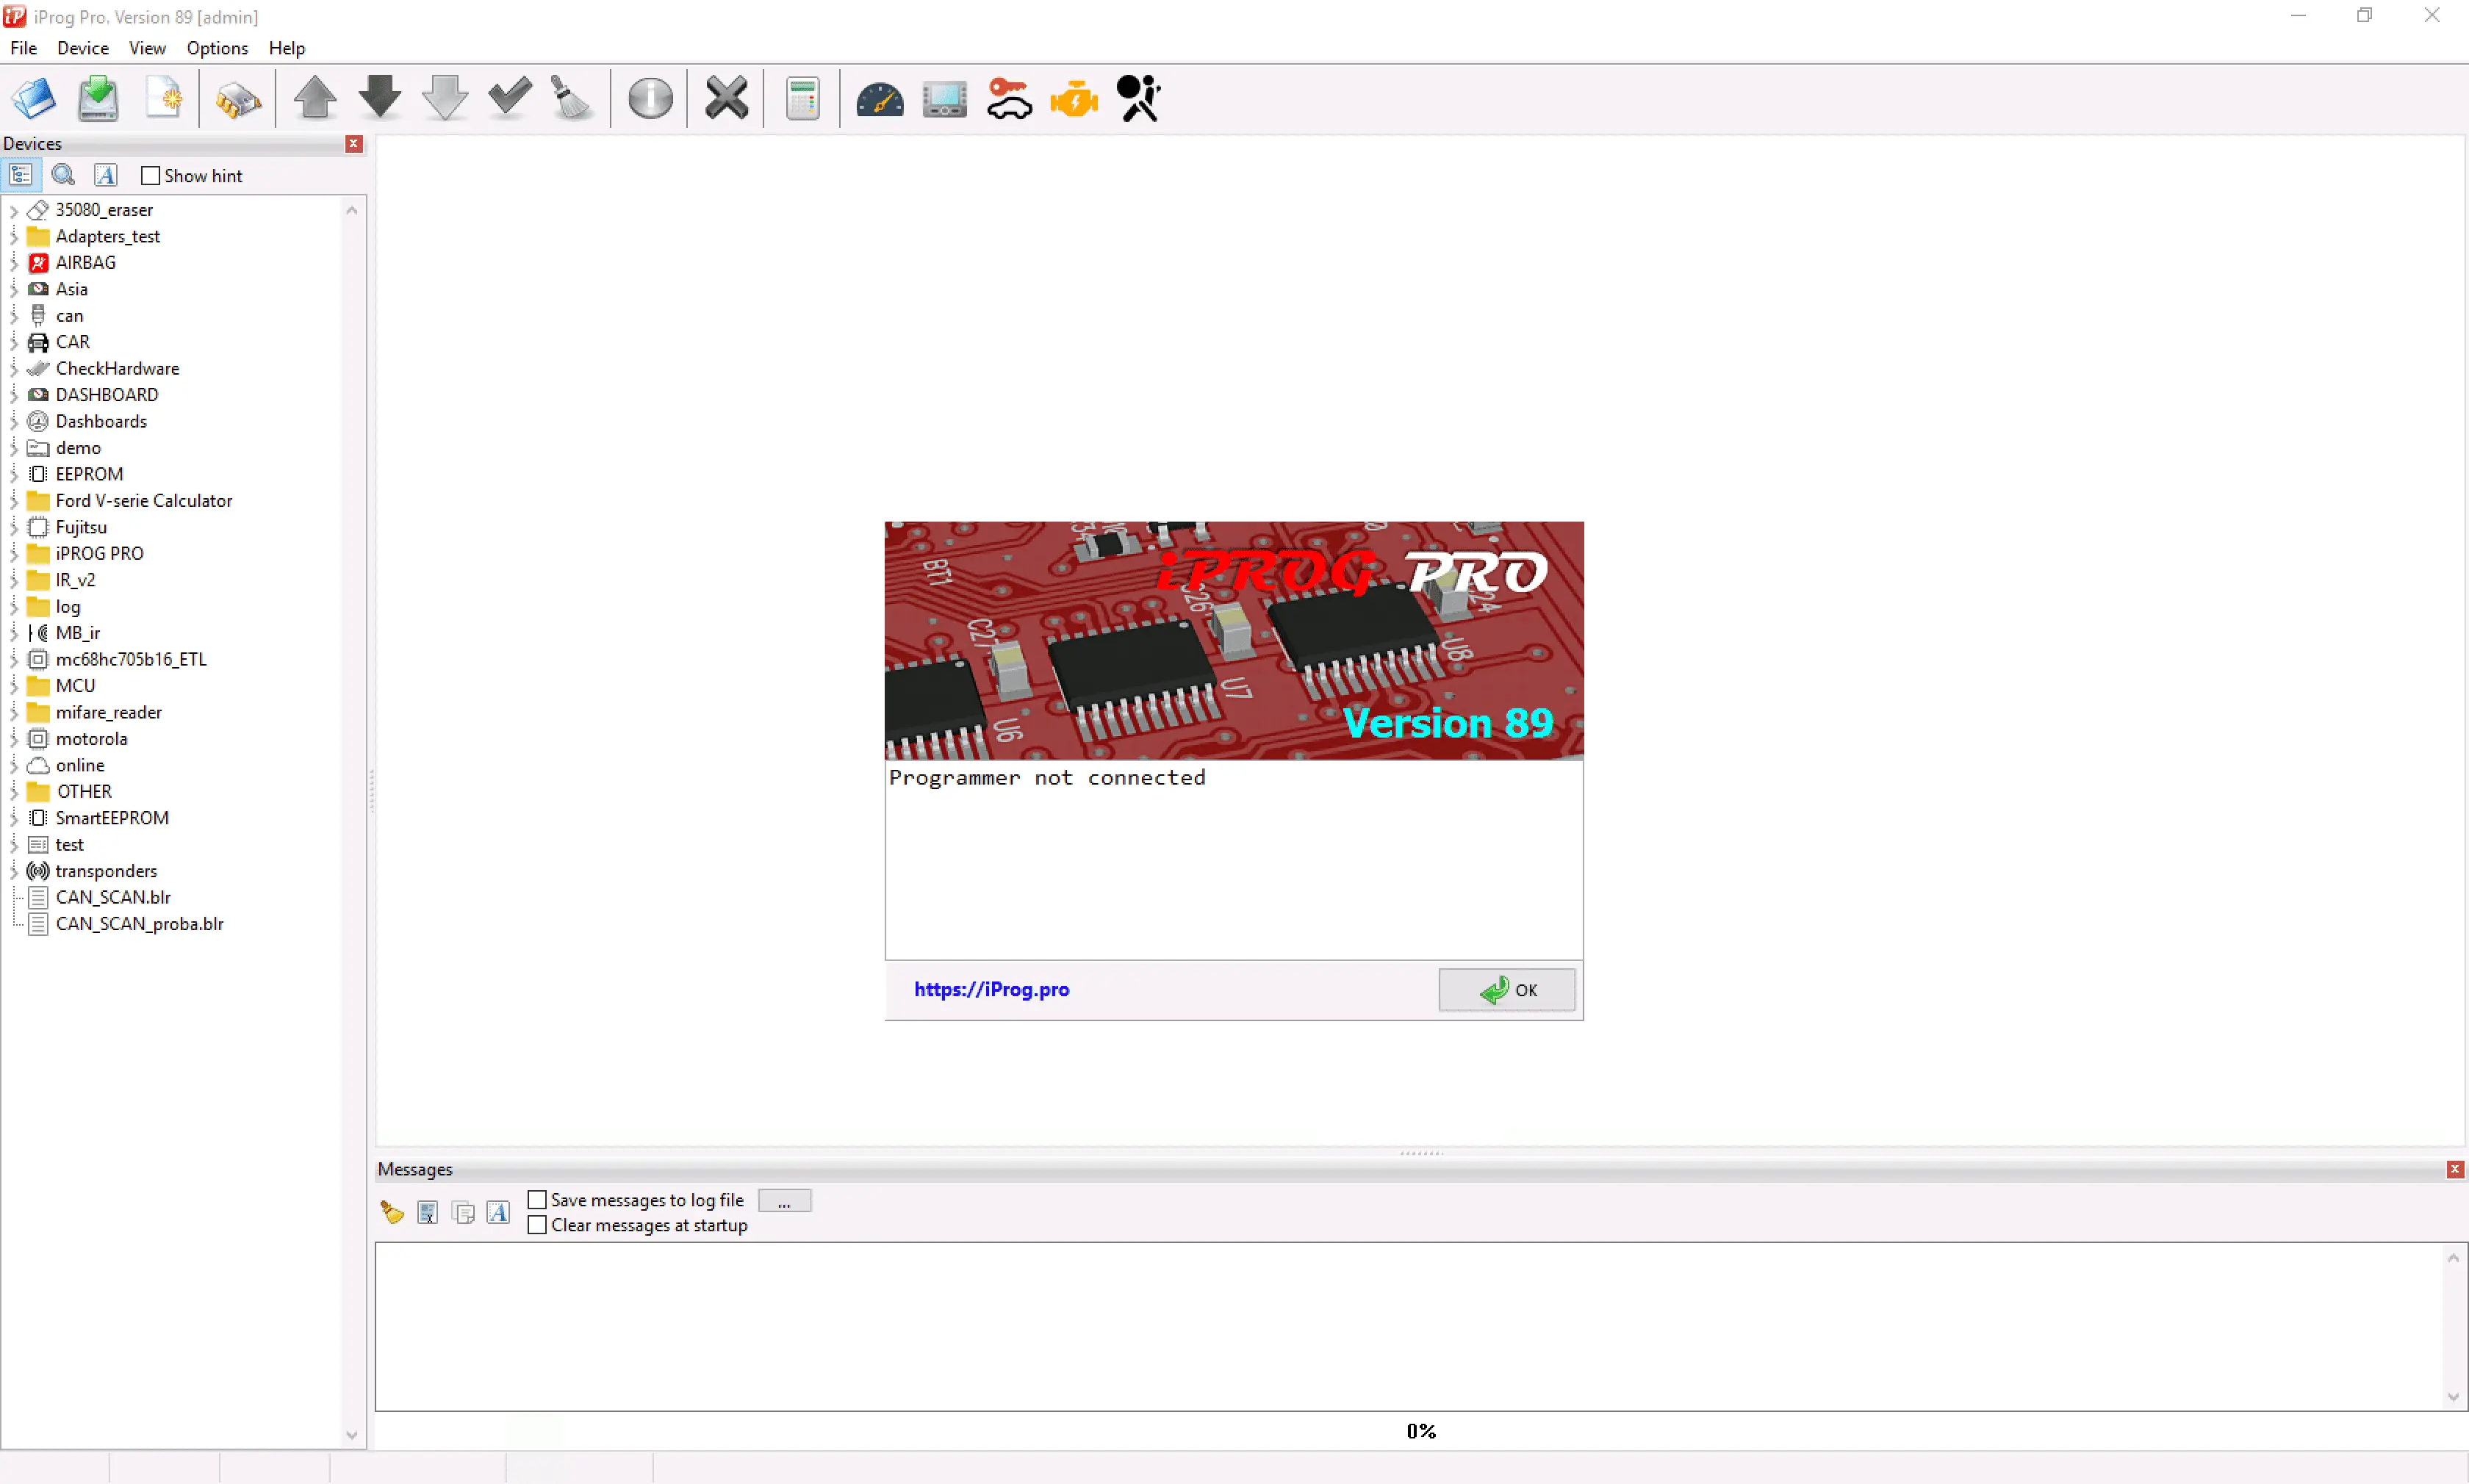The height and width of the screenshot is (1484, 2469).
Task: Switch Devices panel to tree view icon
Action: pyautogui.click(x=21, y=176)
